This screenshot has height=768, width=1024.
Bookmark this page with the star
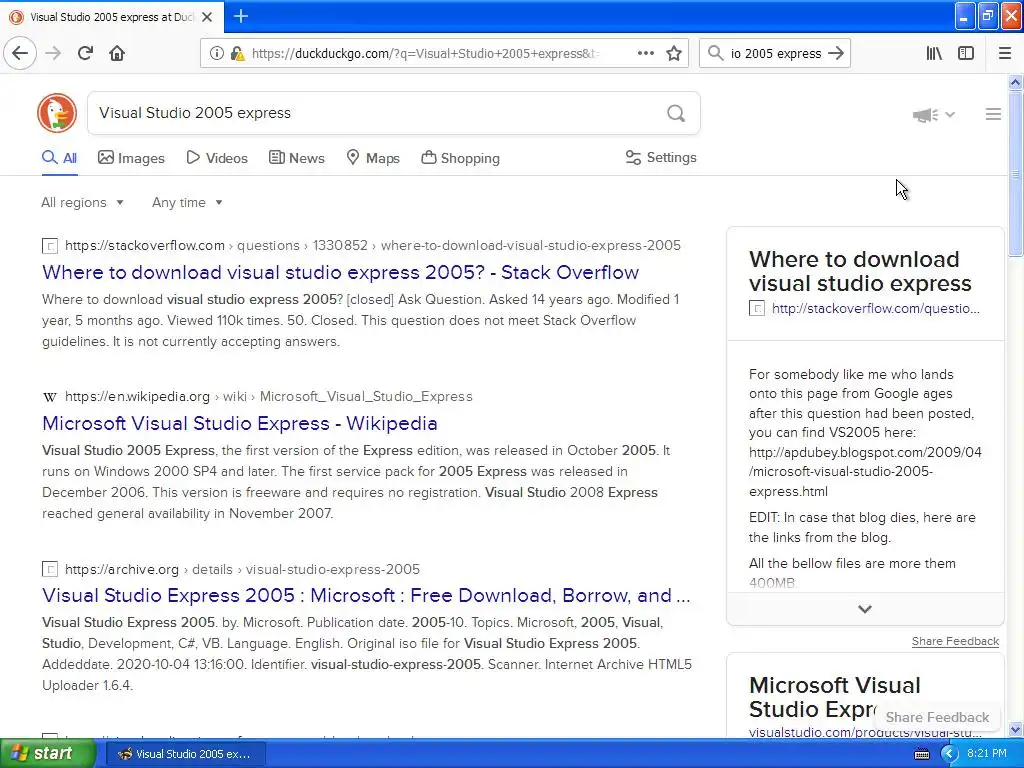point(674,54)
